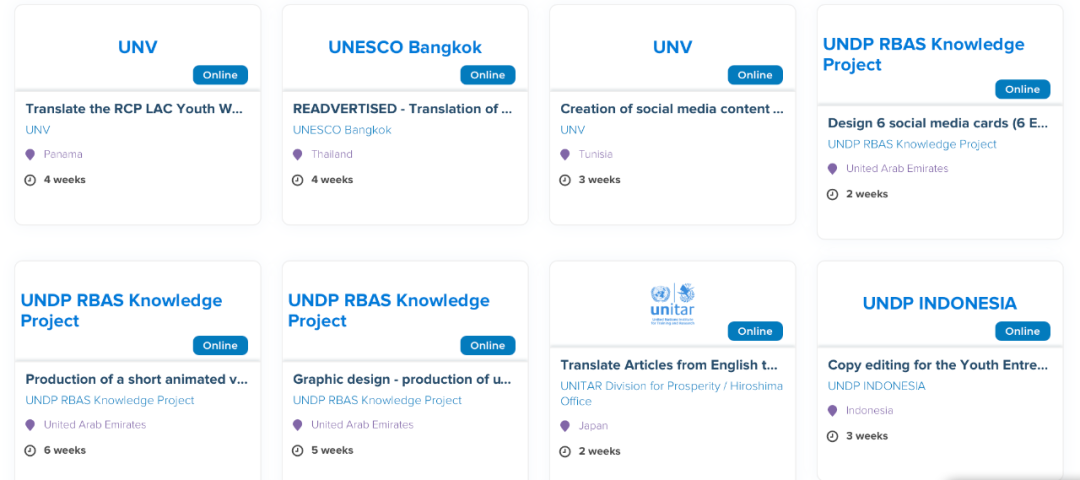Click the location pin icon beside Japan
Screen dimensions: 1080x480
565,426
